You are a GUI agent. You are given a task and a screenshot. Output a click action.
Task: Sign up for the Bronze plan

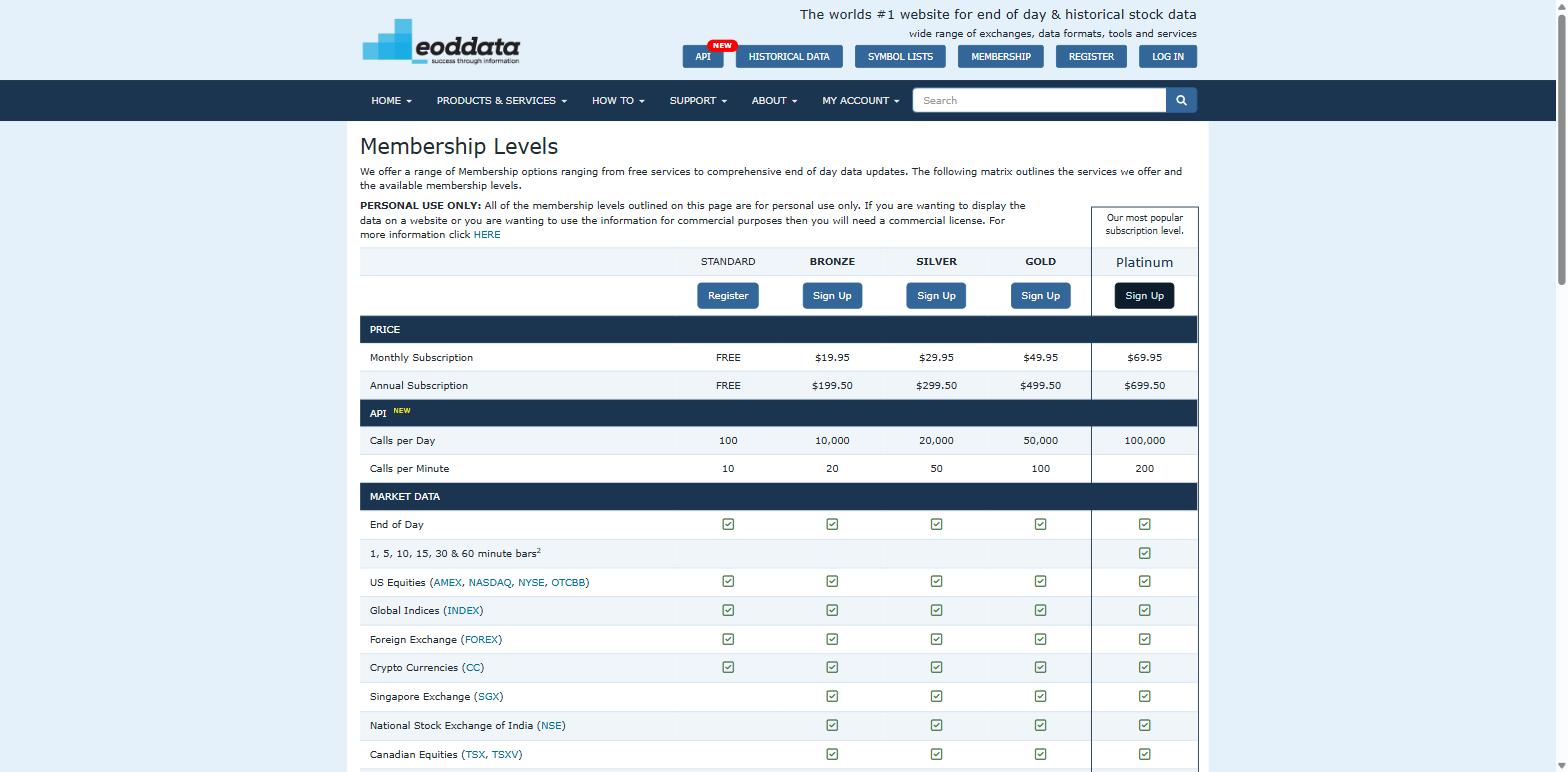pos(832,296)
